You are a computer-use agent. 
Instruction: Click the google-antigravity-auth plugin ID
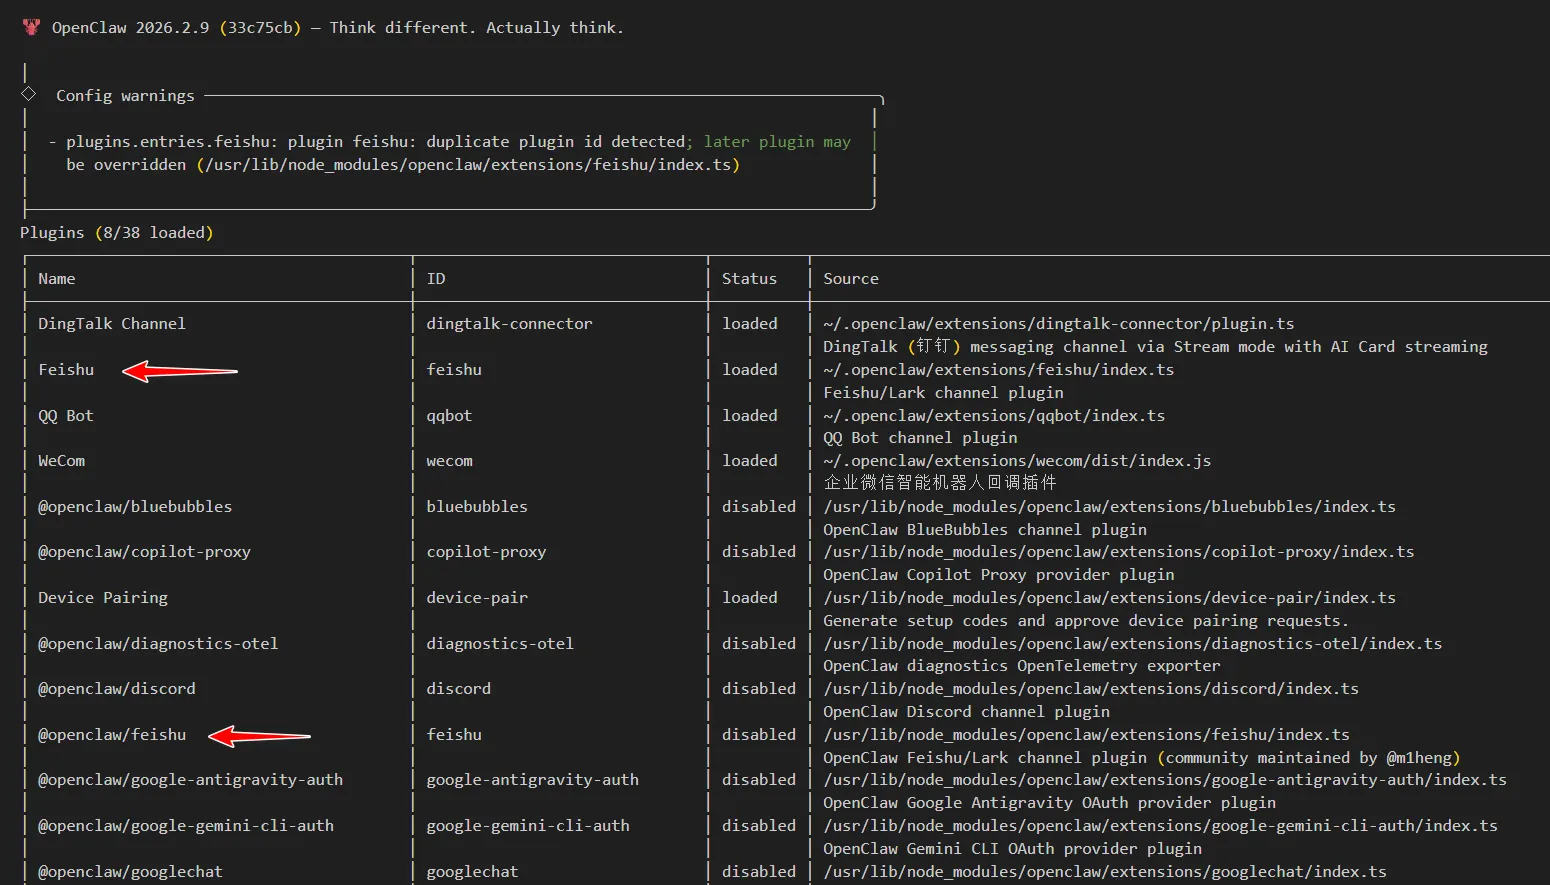point(532,780)
